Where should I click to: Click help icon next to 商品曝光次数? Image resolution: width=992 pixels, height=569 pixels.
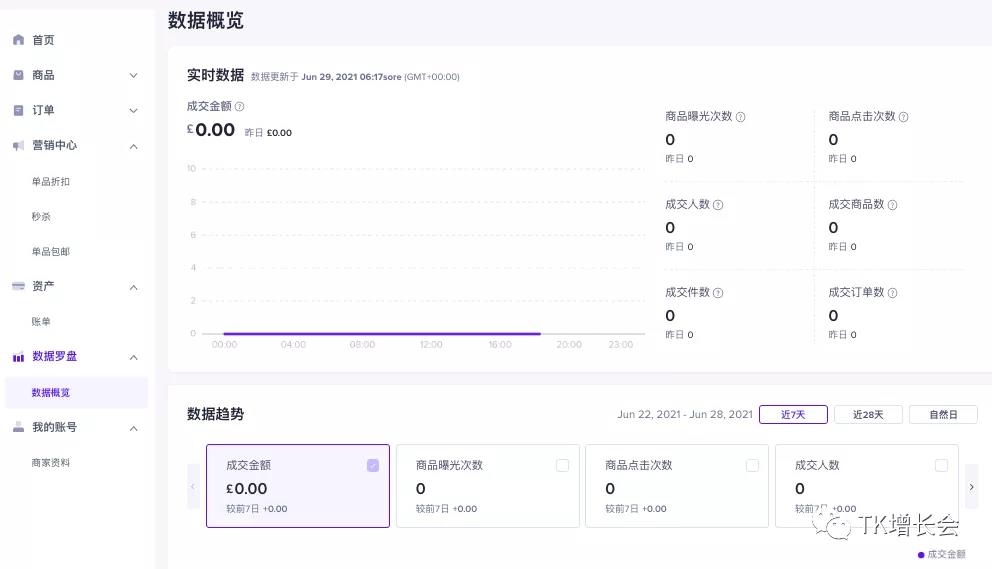741,117
